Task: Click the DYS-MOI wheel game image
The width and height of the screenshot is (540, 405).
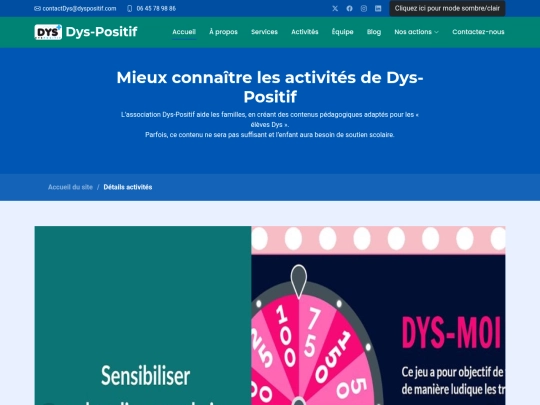Action: pos(378,315)
